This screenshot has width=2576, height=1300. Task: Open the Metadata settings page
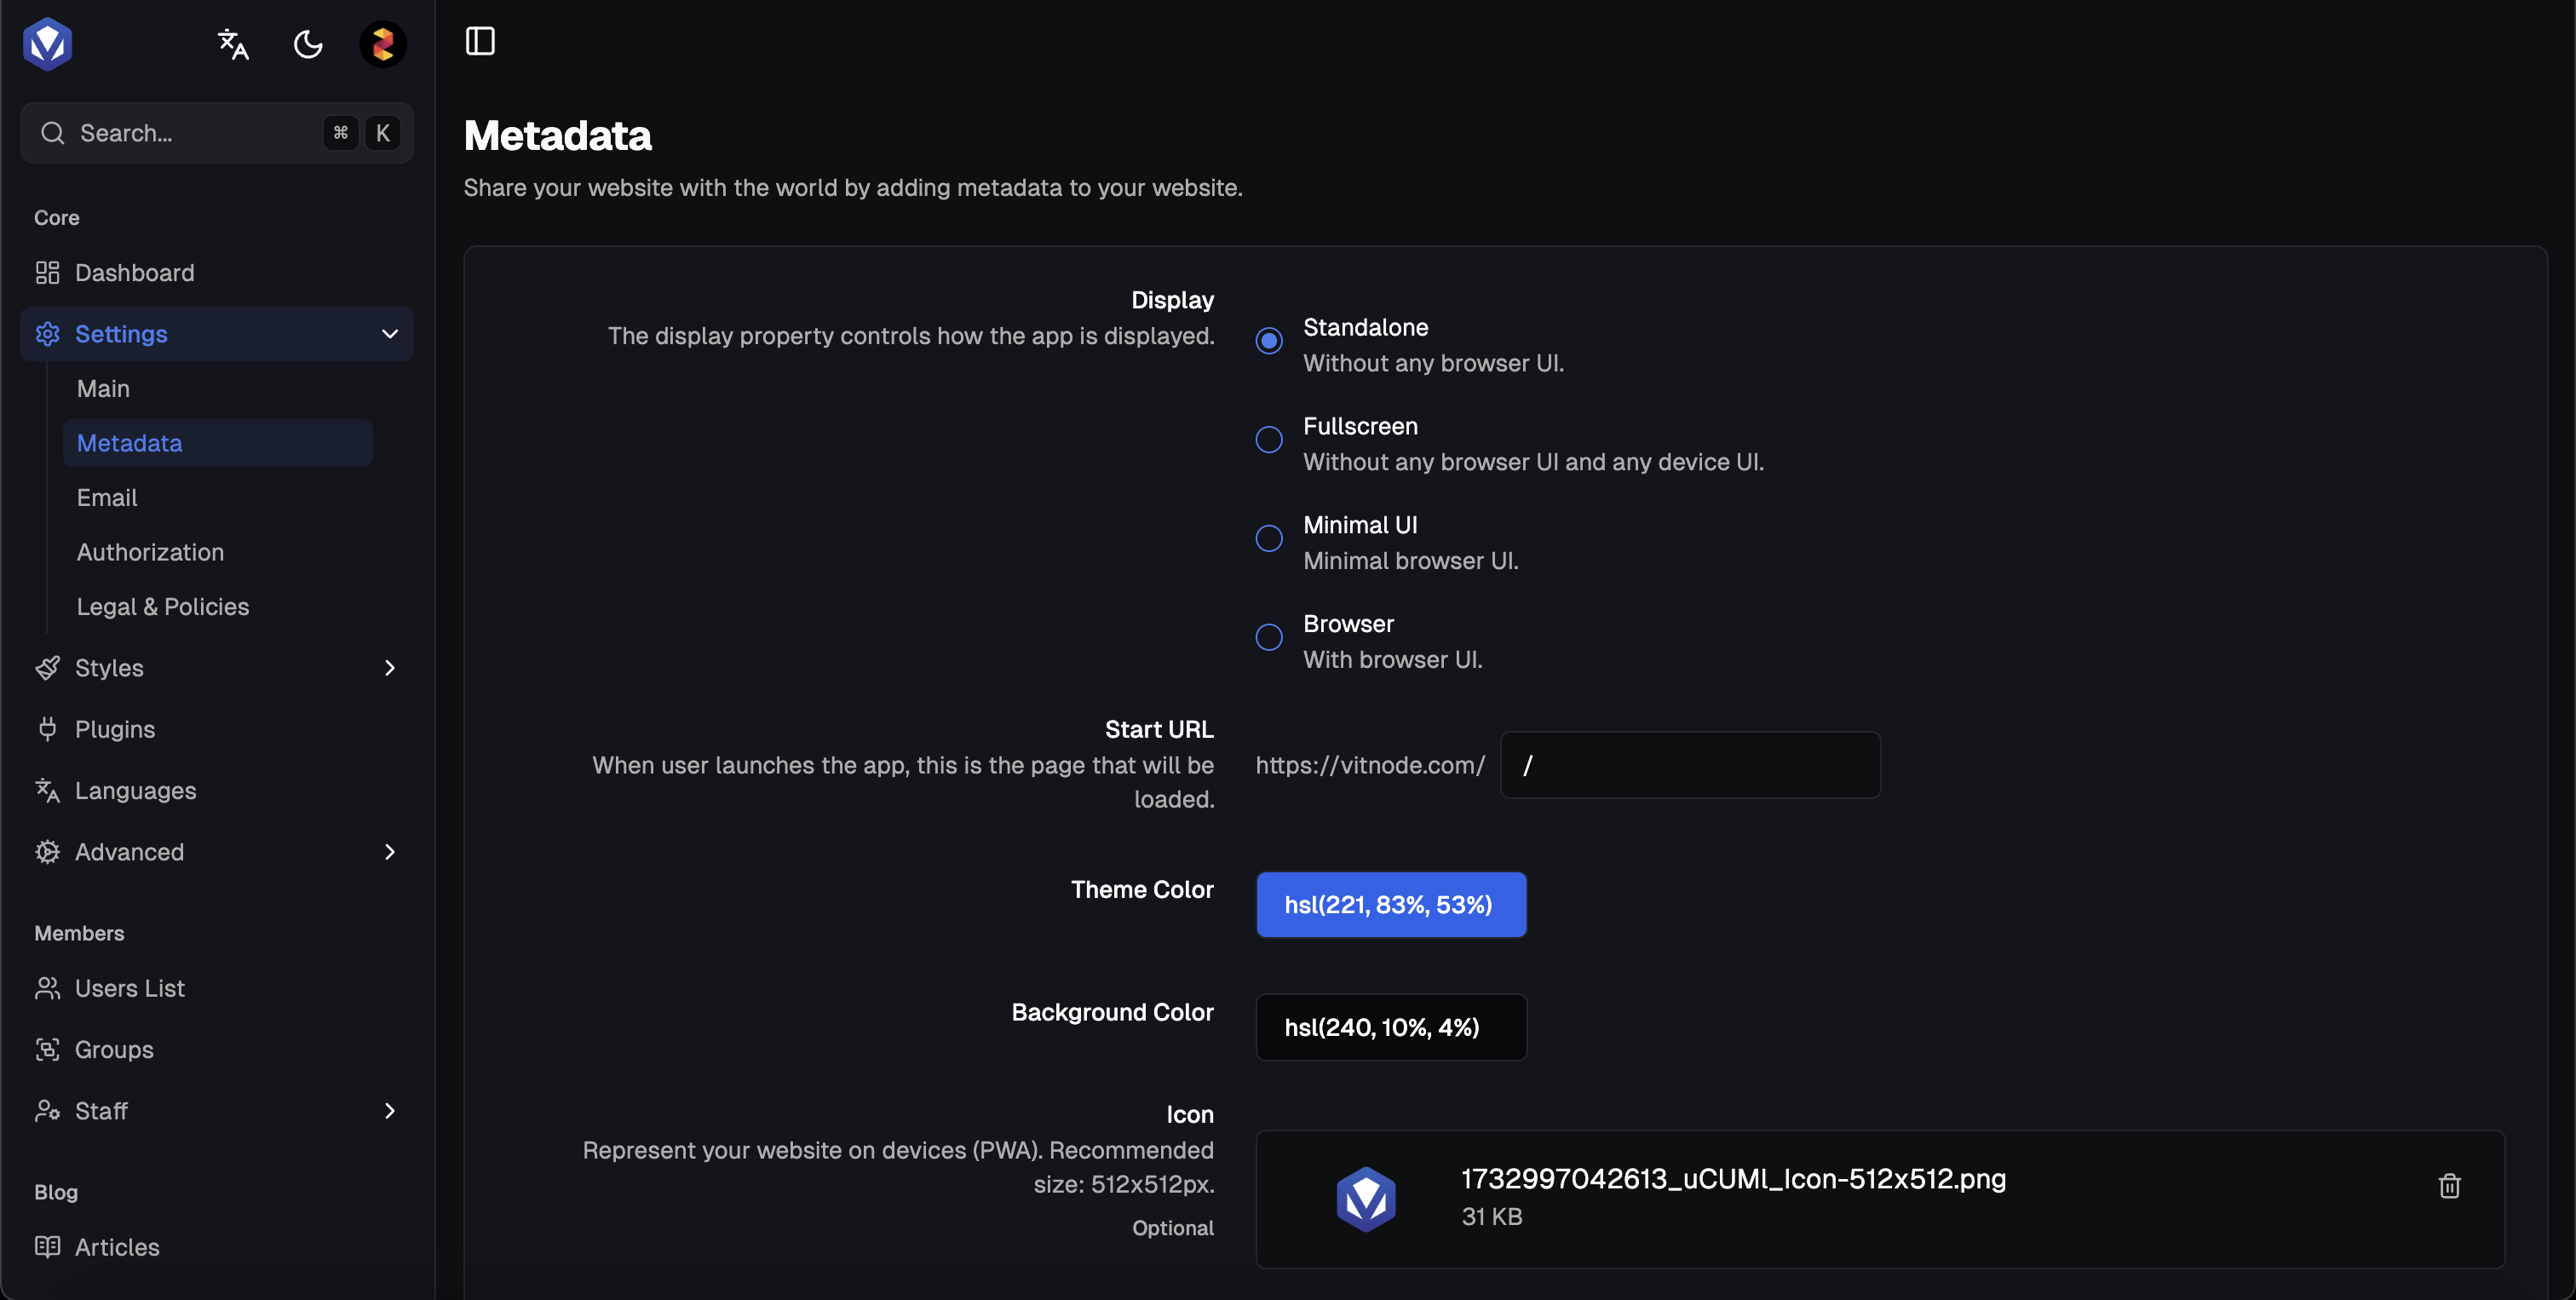[217, 443]
